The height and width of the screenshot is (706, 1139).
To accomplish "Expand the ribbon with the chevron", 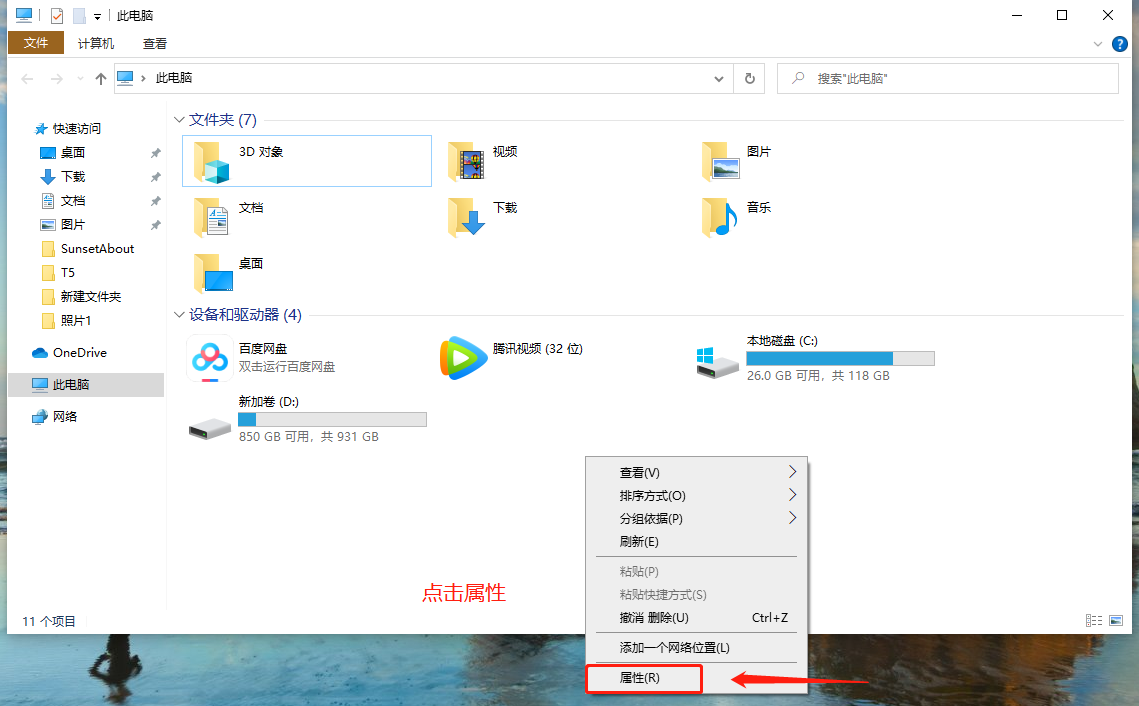I will [1098, 44].
